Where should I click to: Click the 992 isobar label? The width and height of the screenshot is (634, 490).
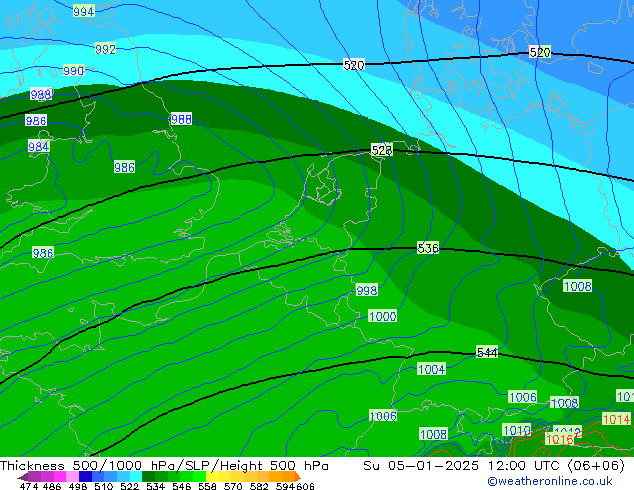(106, 49)
